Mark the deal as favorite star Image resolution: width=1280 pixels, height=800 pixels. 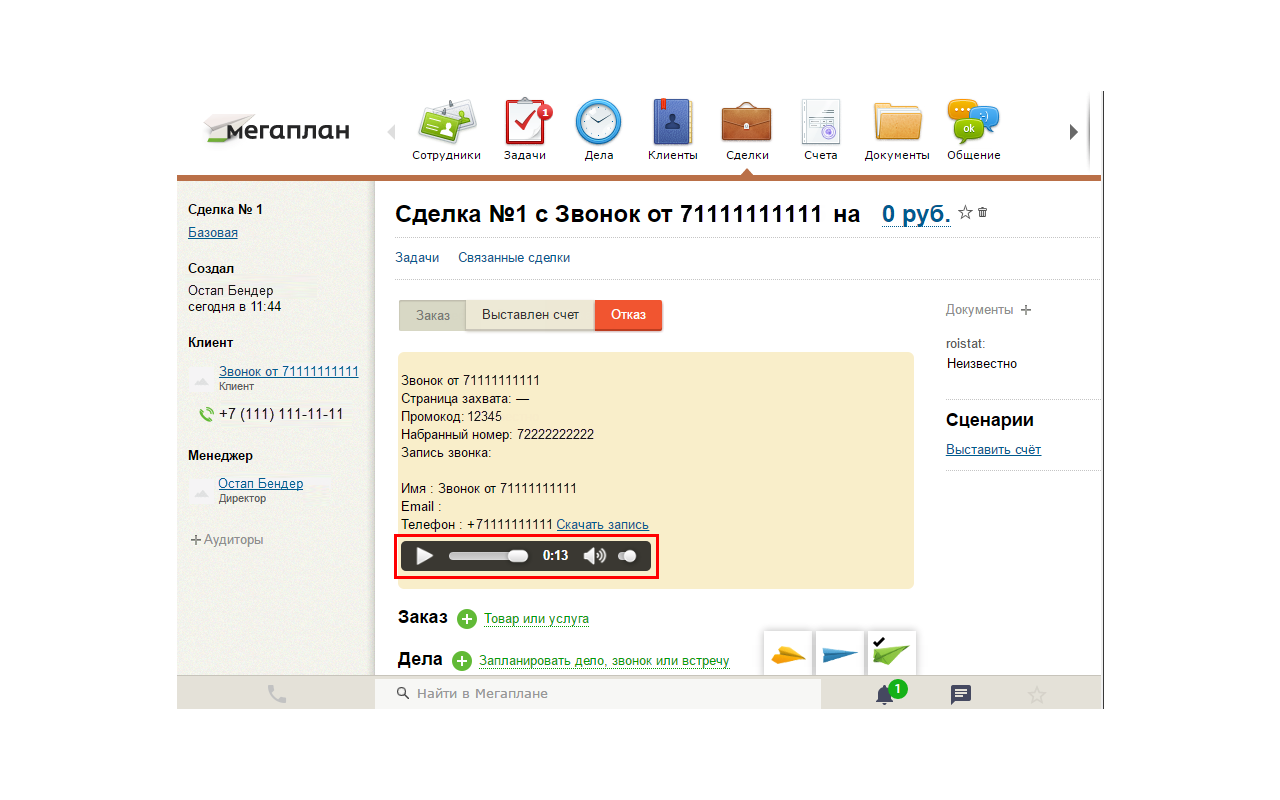tap(965, 212)
